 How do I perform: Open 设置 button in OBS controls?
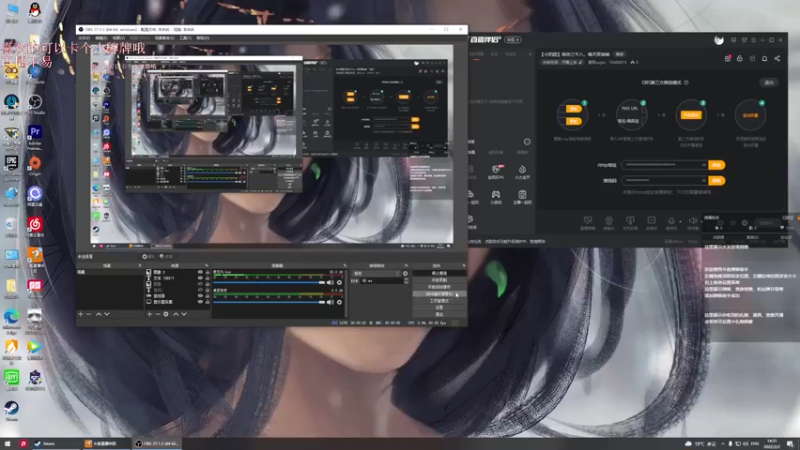pos(439,308)
